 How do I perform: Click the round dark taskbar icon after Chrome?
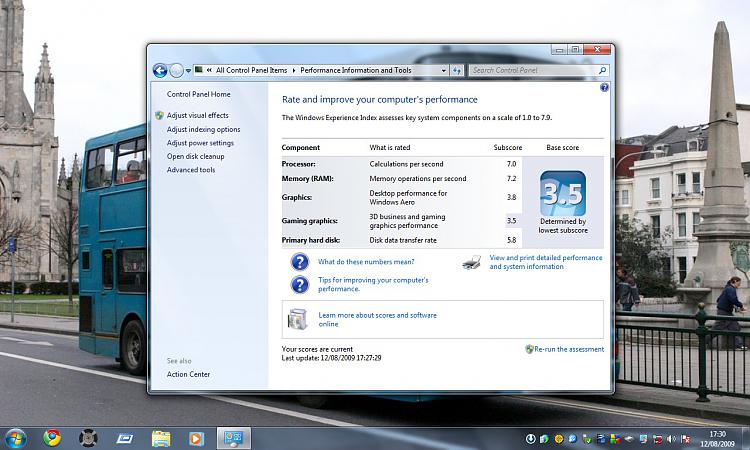point(88,438)
